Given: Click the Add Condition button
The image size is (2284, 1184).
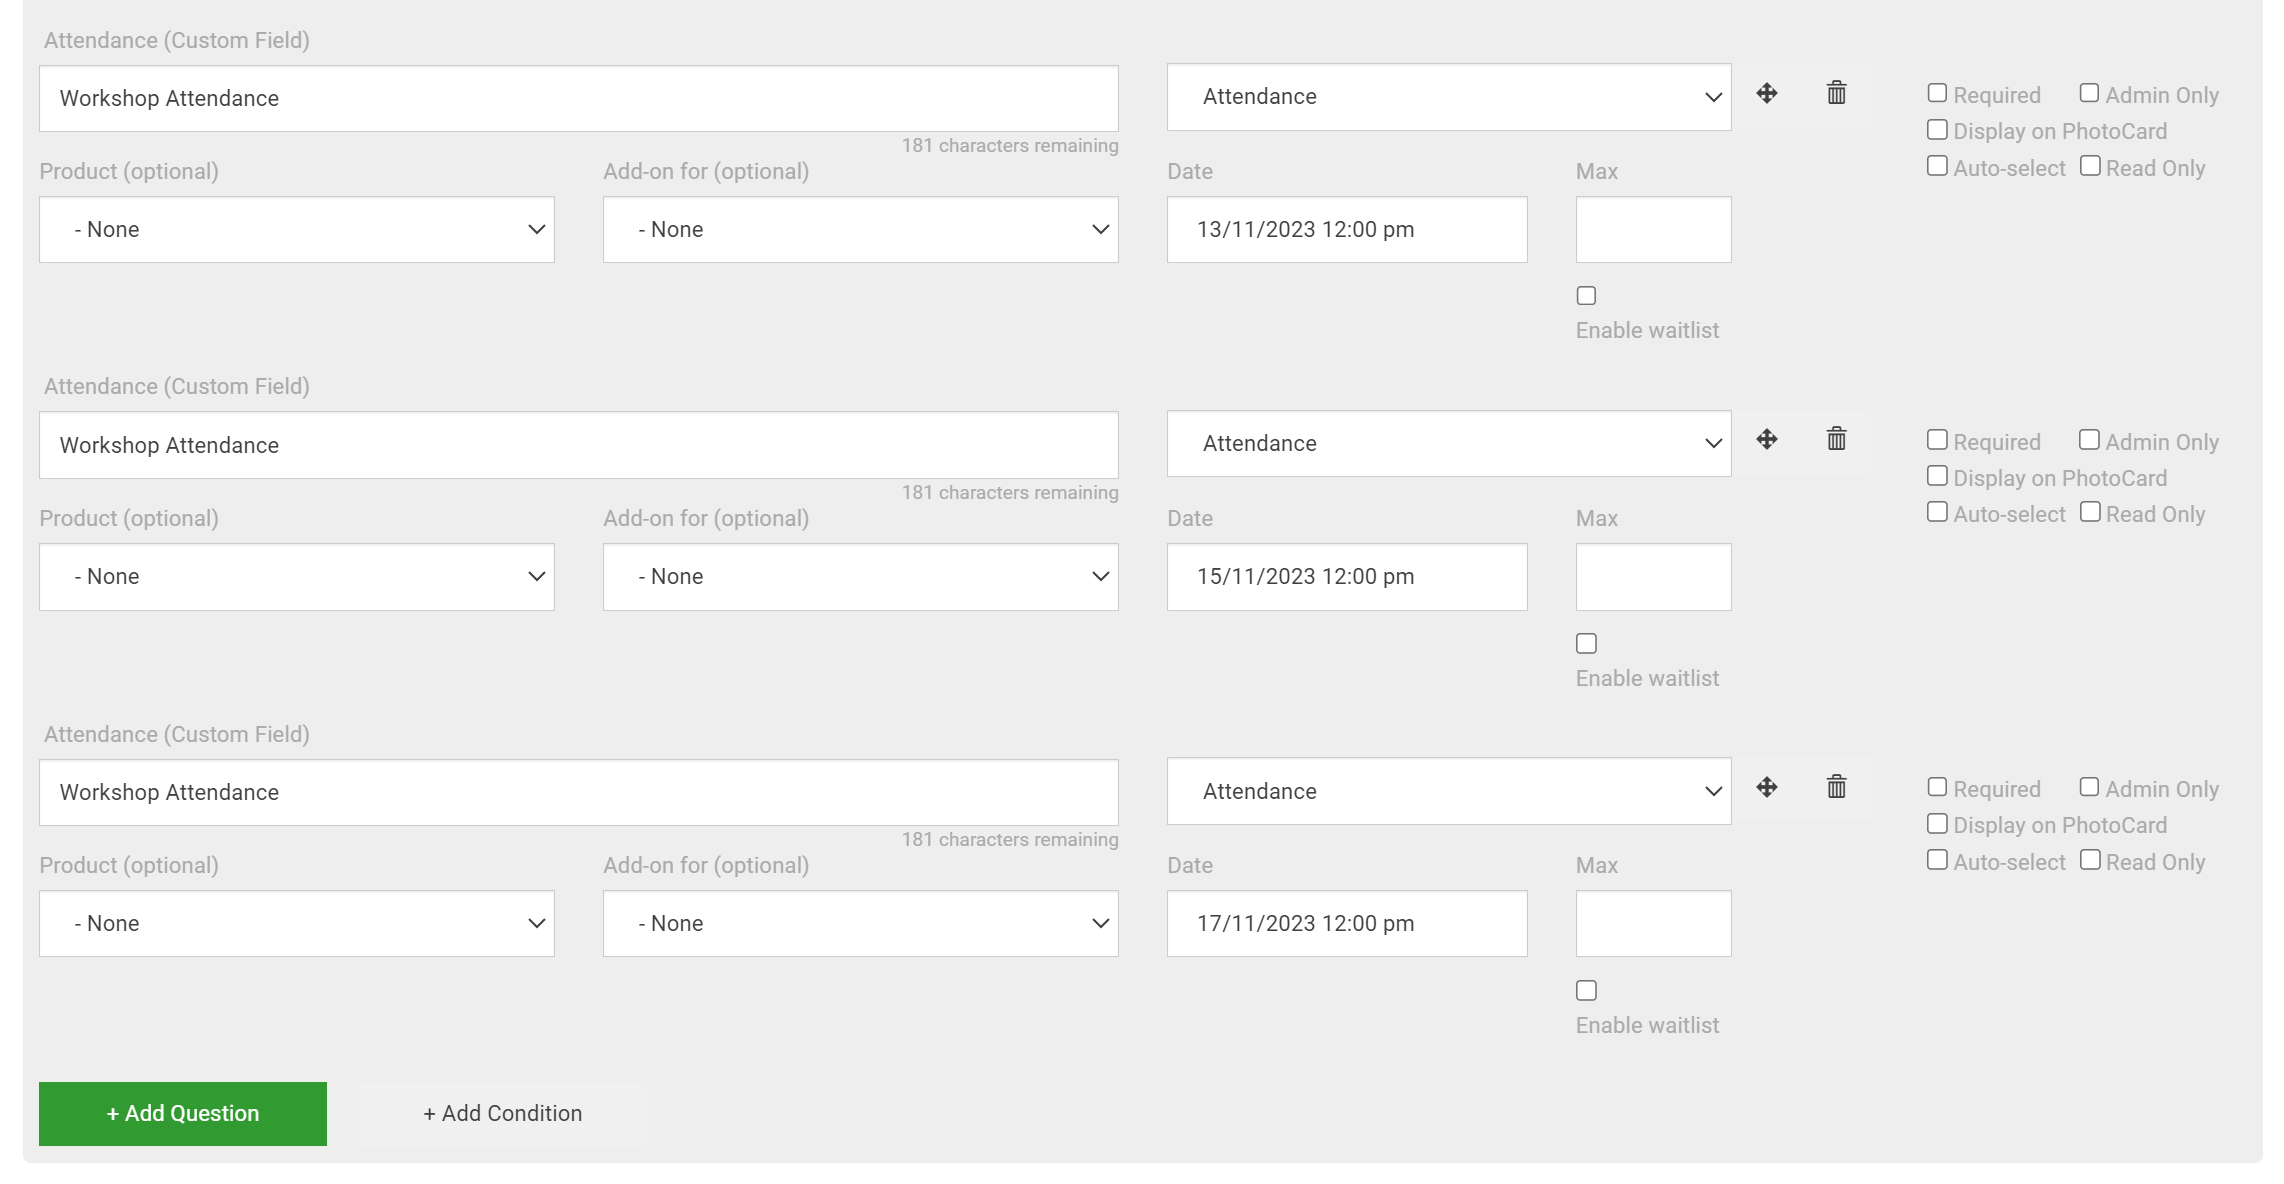Looking at the screenshot, I should coord(502,1113).
